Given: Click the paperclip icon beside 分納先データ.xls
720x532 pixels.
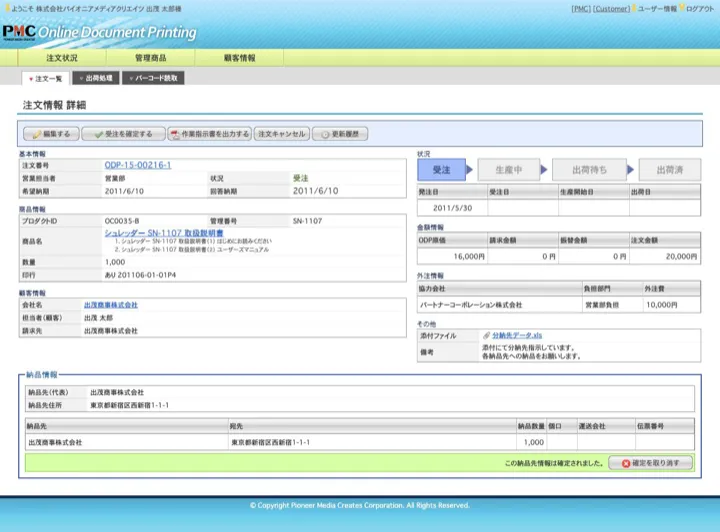Looking at the screenshot, I should tap(487, 336).
